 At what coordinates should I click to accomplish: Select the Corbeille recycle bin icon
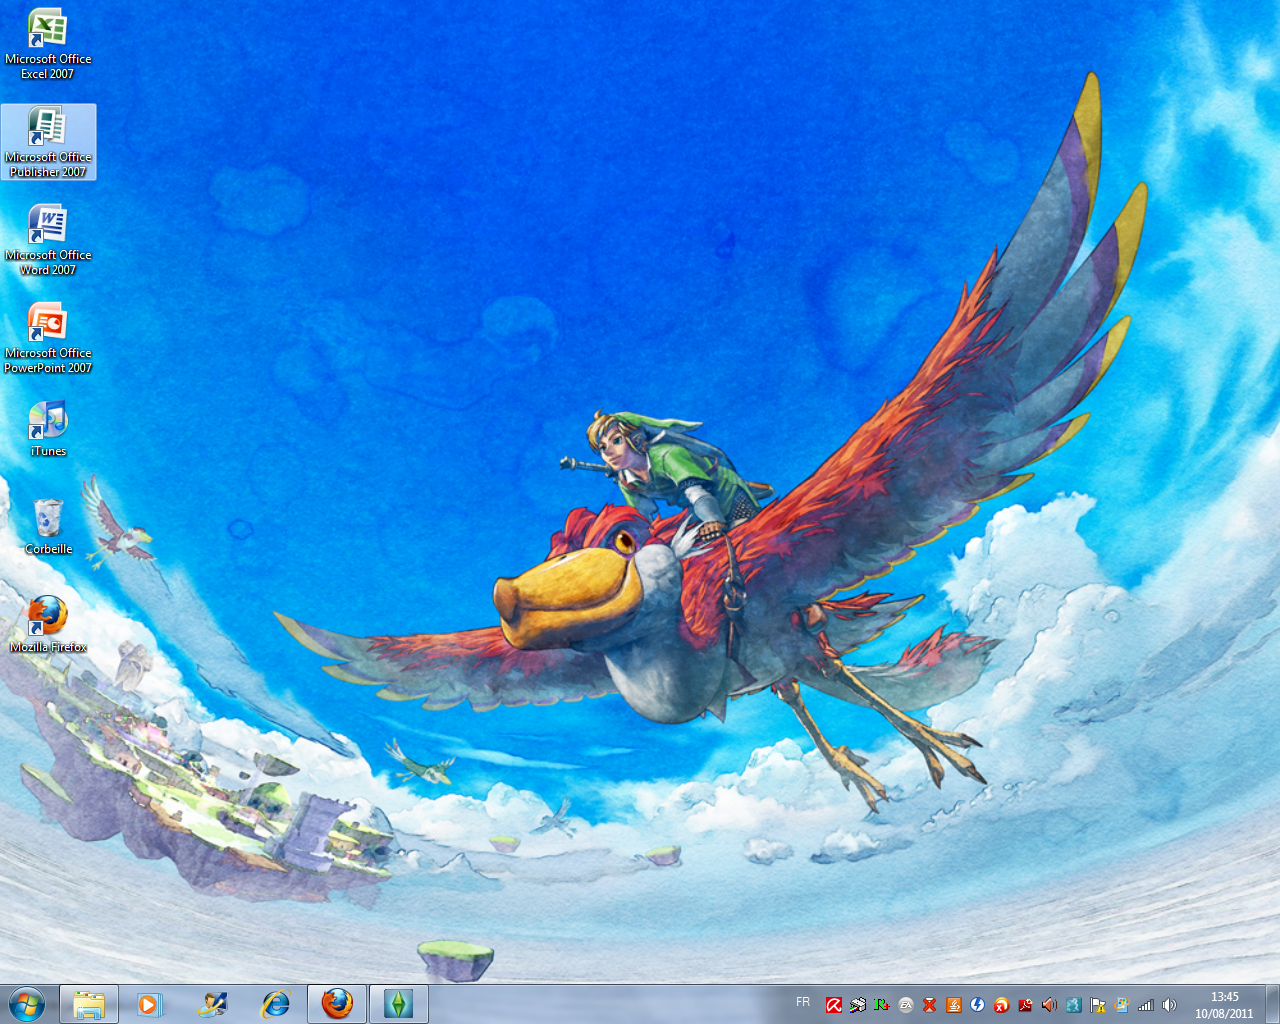click(x=48, y=527)
